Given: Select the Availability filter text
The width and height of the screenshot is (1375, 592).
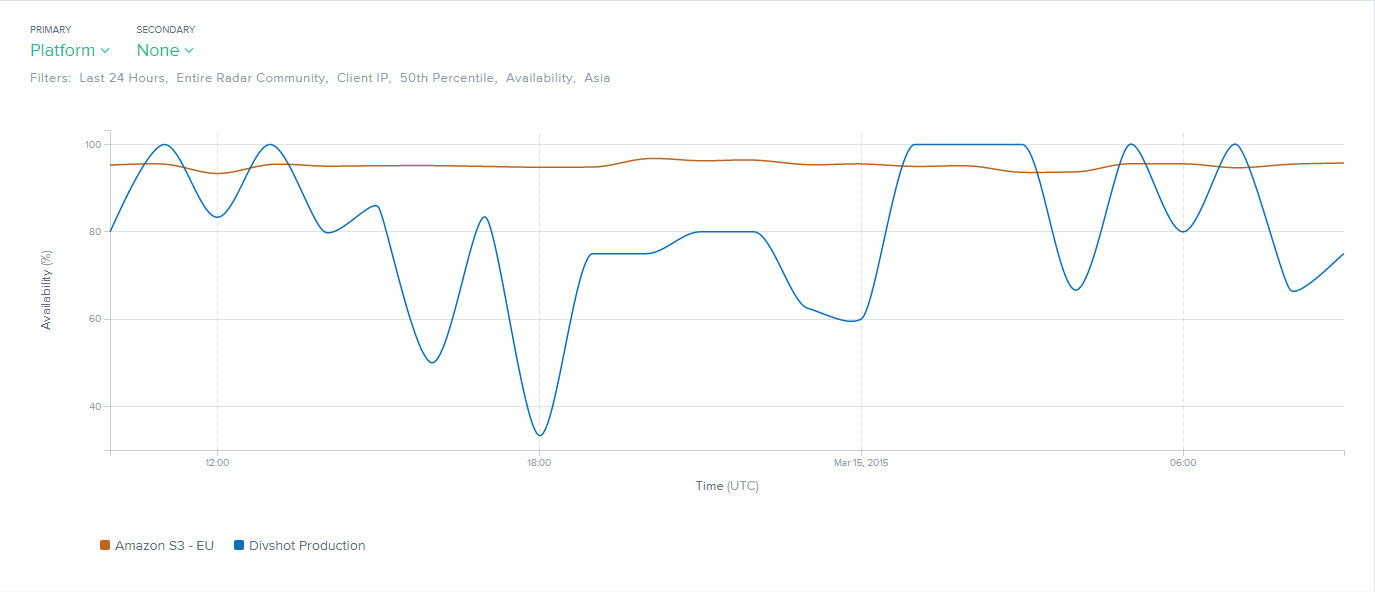Looking at the screenshot, I should (539, 78).
